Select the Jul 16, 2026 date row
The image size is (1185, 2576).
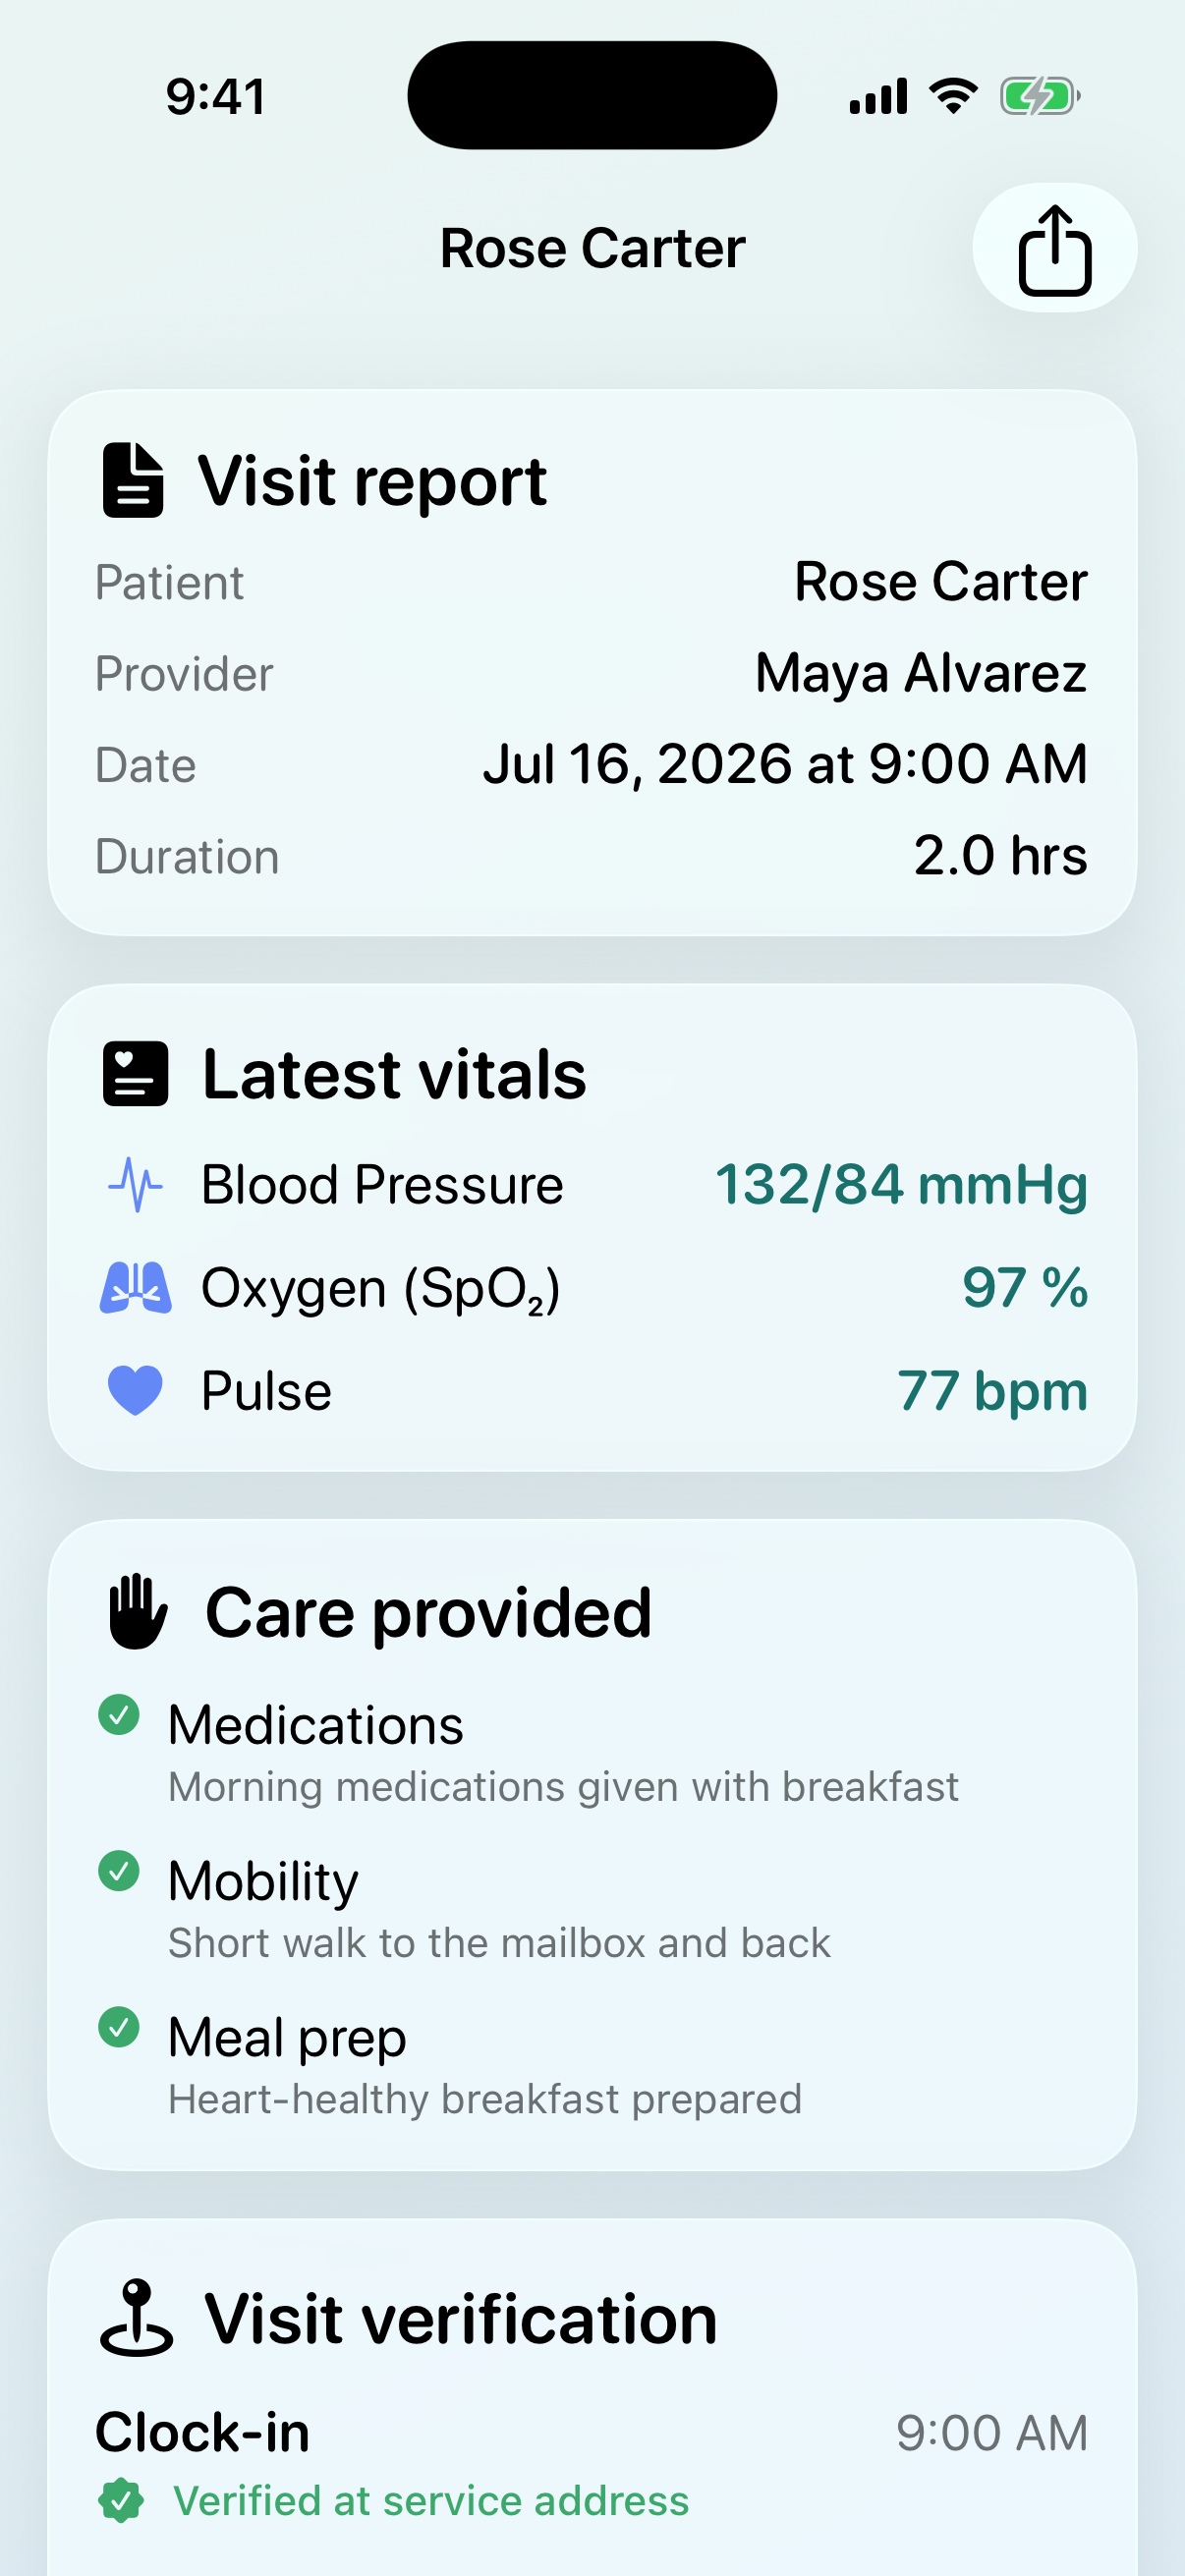click(x=592, y=765)
